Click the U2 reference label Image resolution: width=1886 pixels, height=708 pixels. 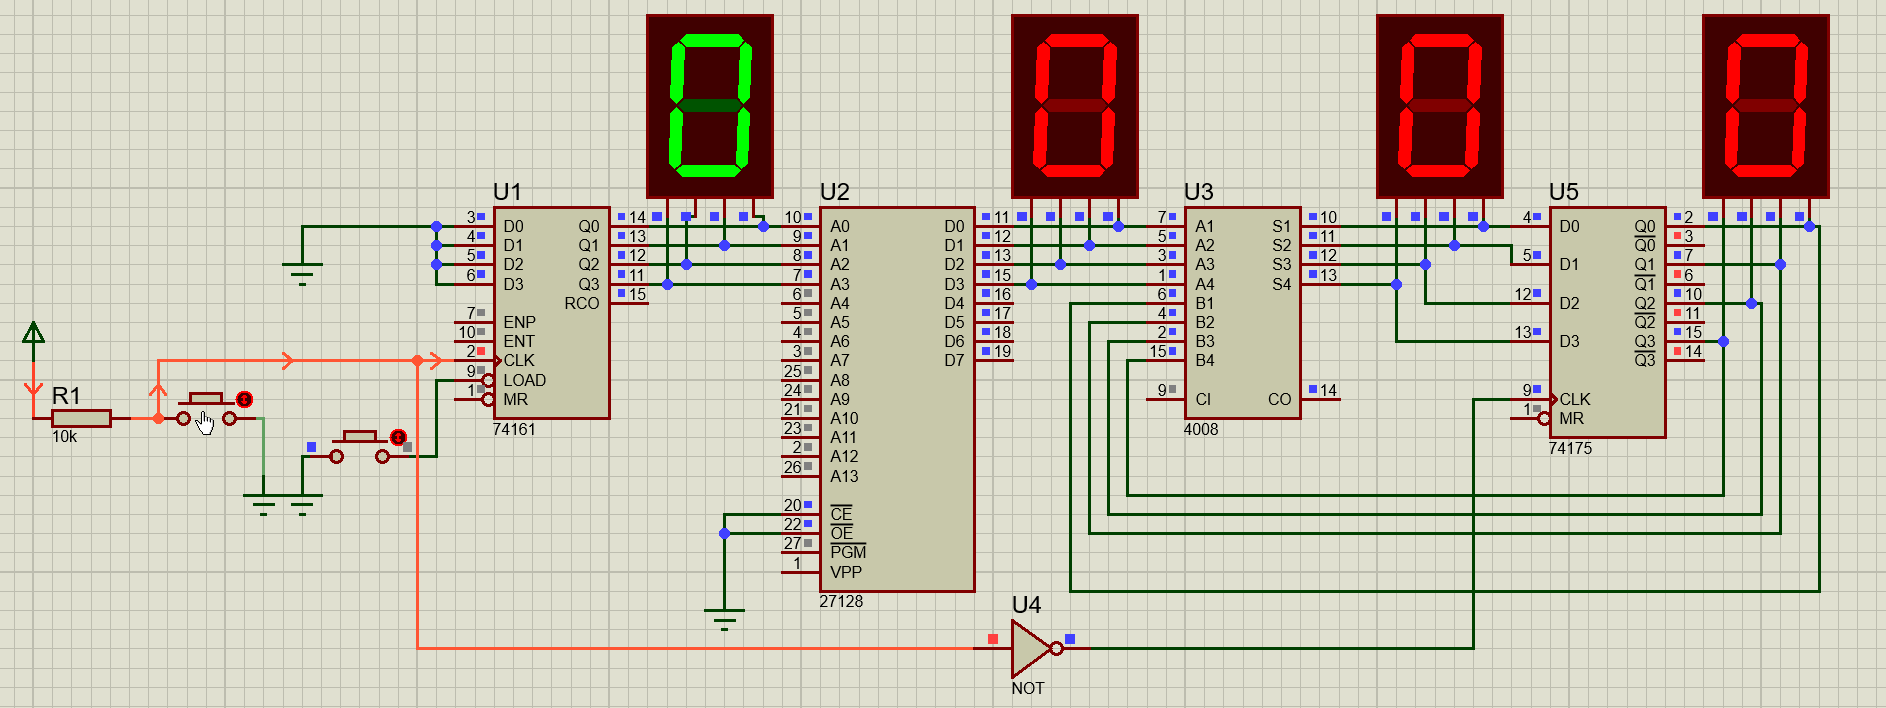(x=834, y=192)
